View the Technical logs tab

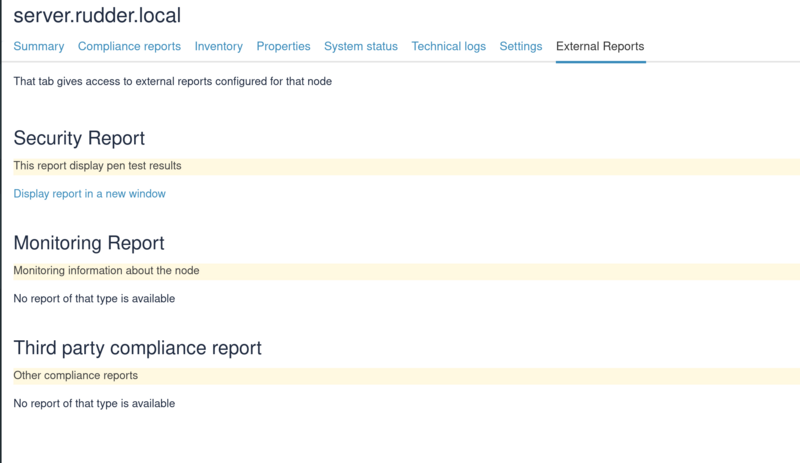pyautogui.click(x=448, y=46)
